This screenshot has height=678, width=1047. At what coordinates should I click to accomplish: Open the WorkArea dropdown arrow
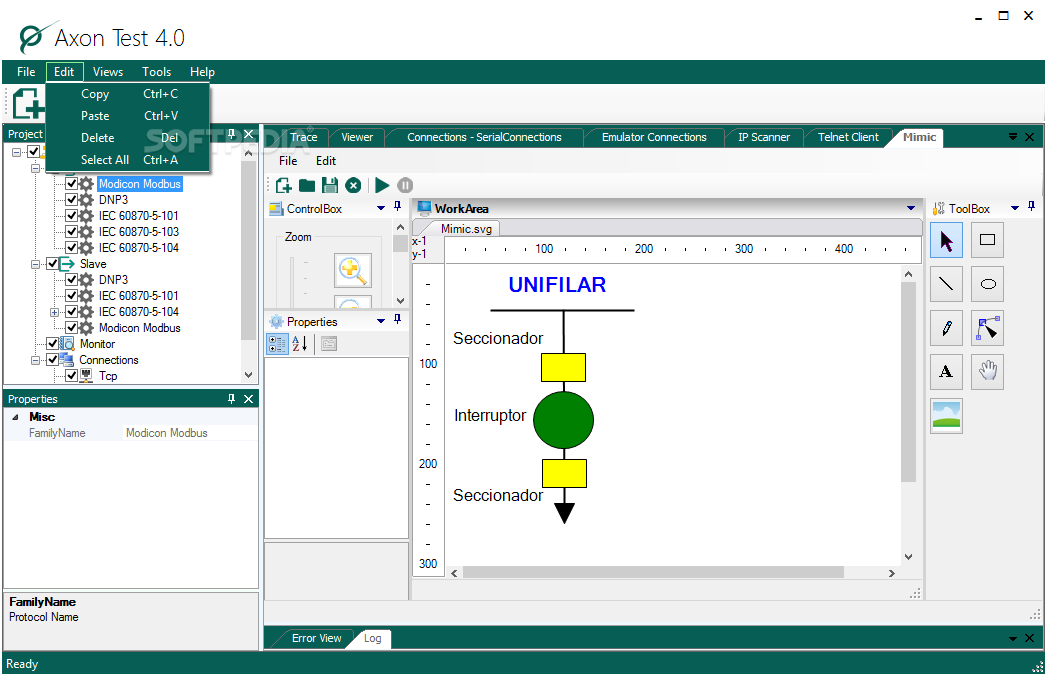(x=911, y=208)
